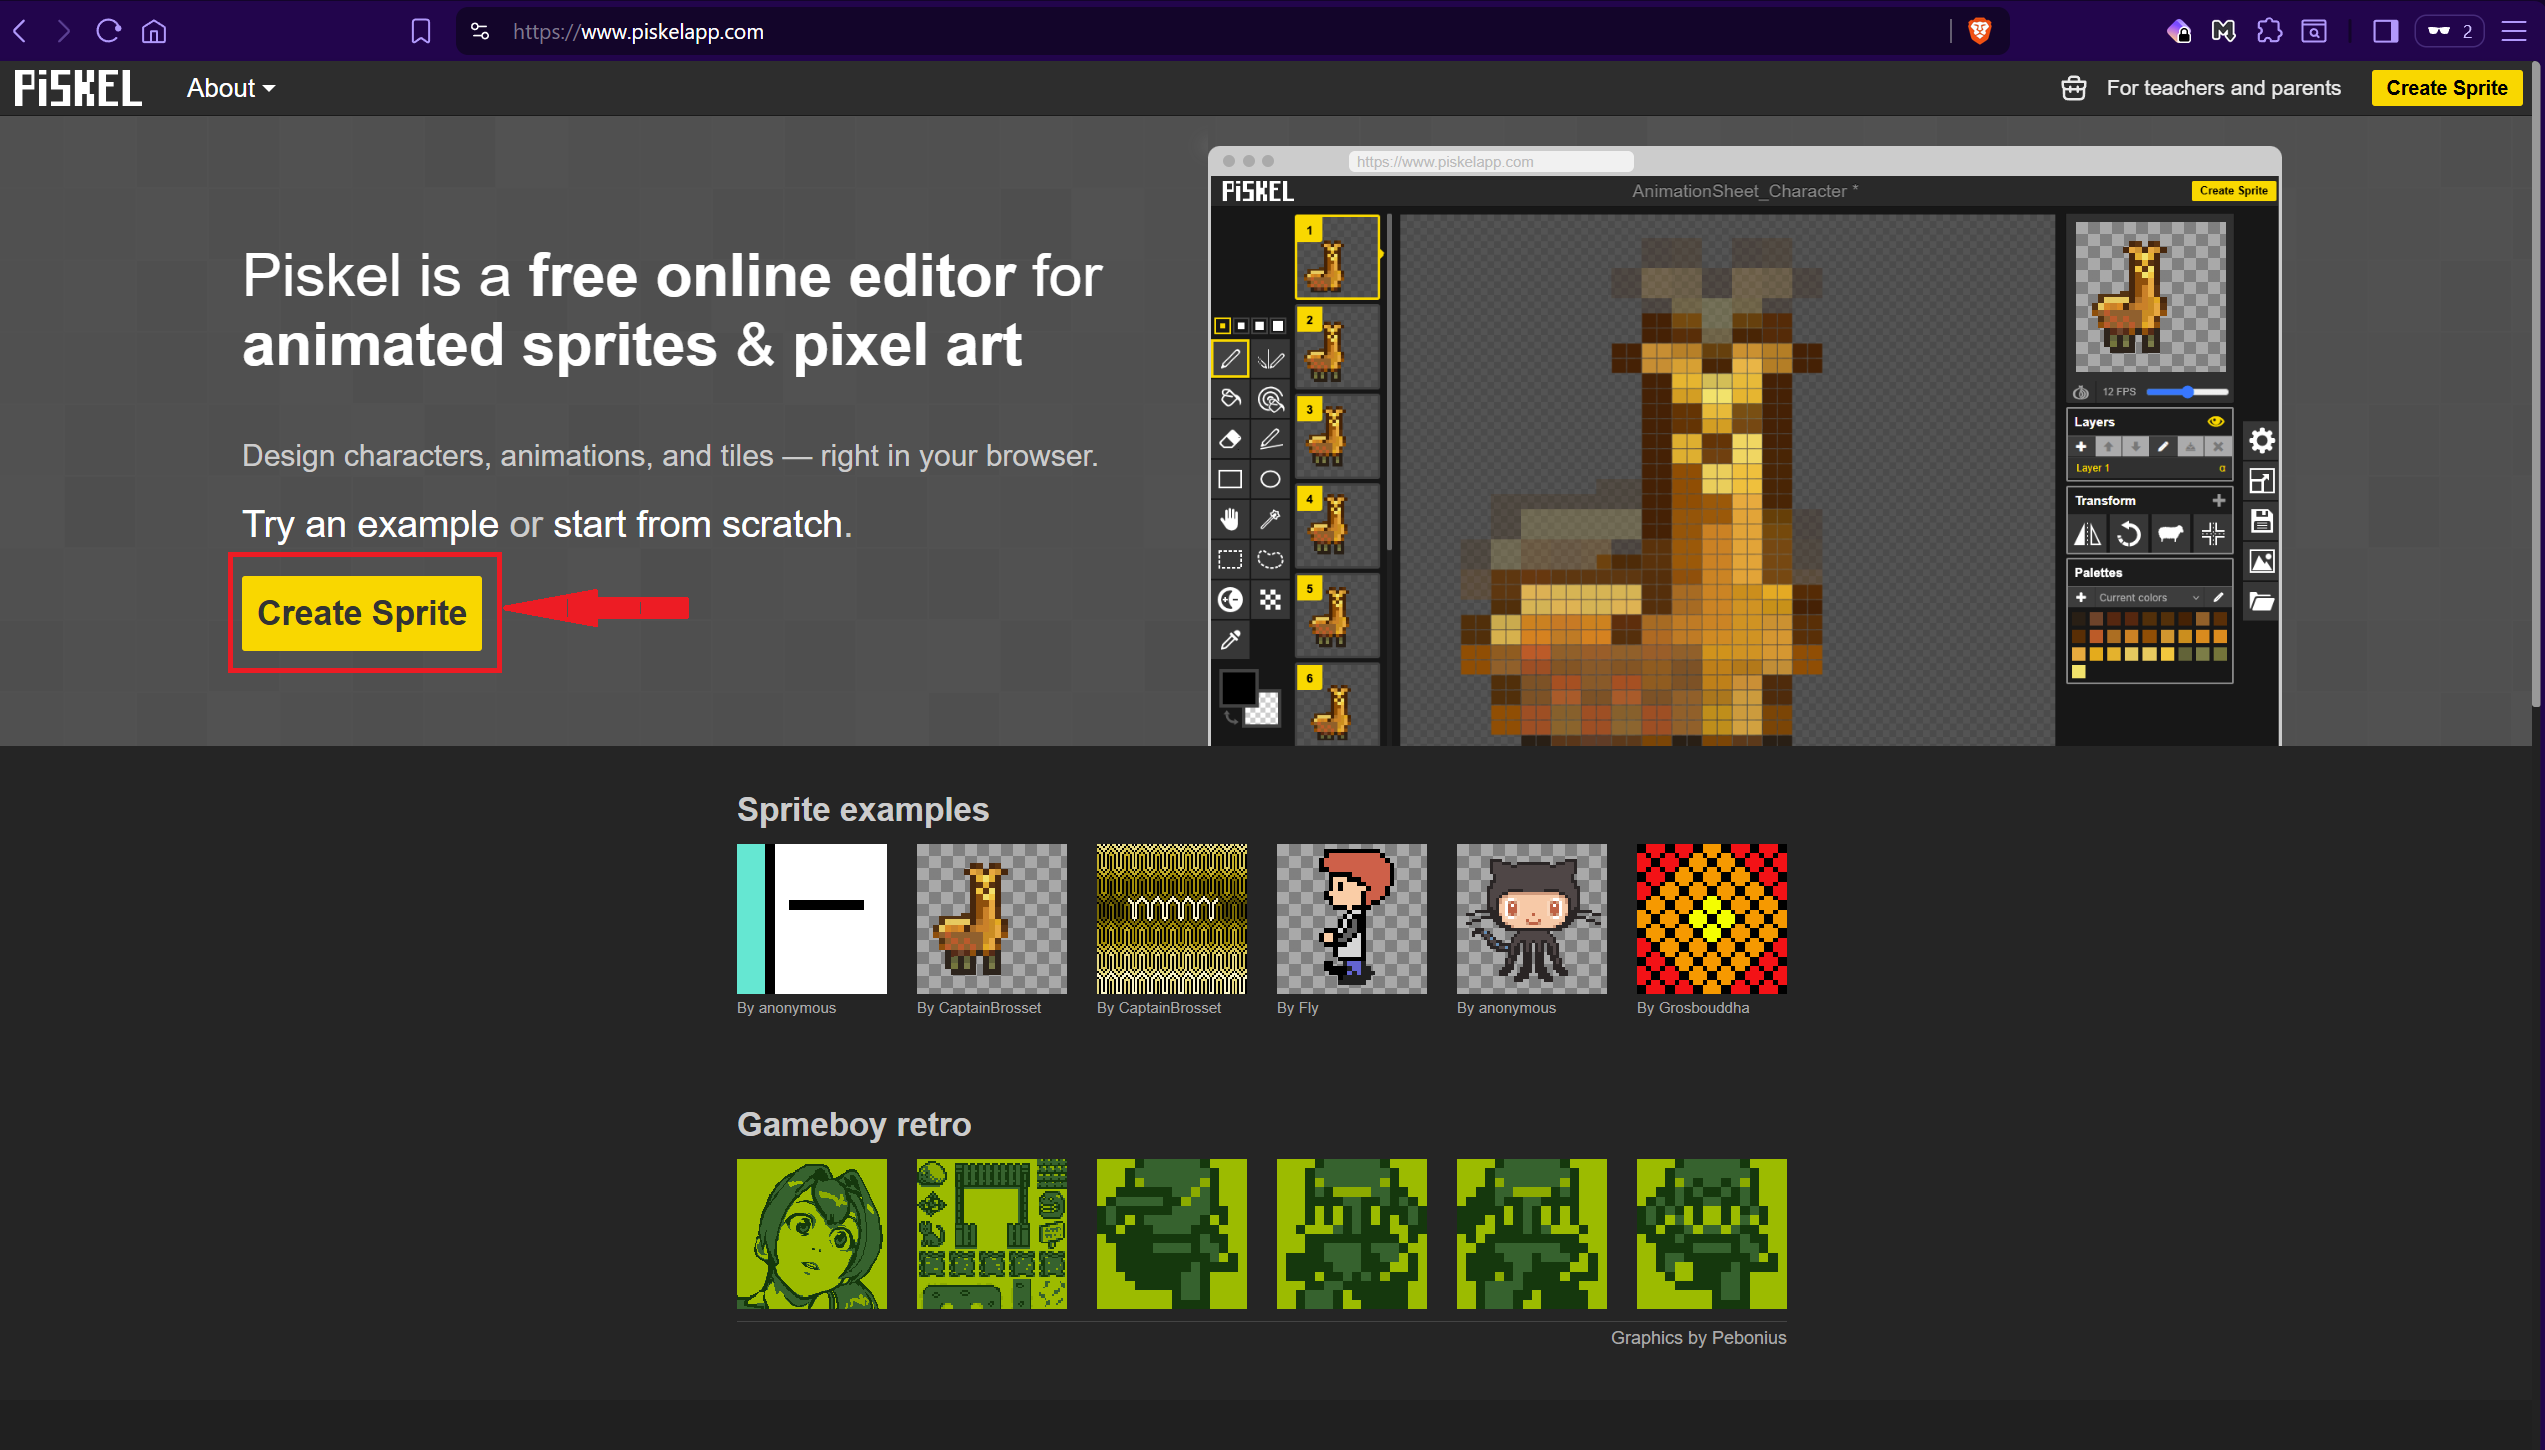
Task: Follow the For teachers and parents link
Action: (x=2222, y=88)
